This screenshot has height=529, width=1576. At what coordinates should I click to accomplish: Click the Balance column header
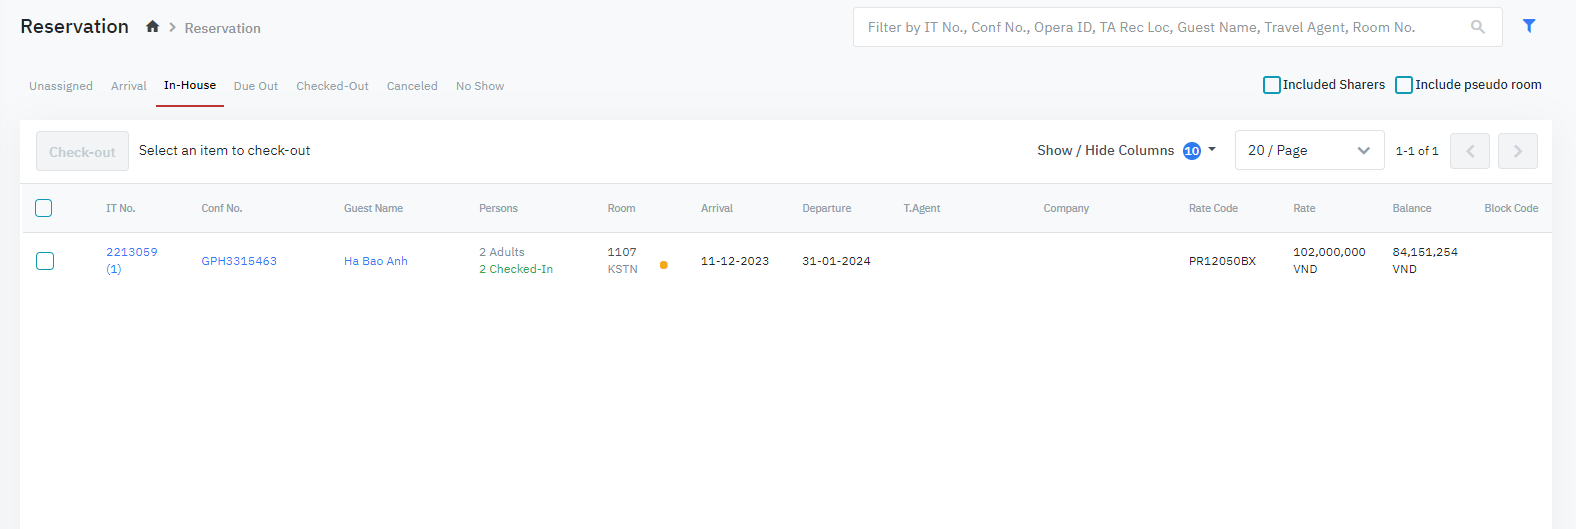pyautogui.click(x=1412, y=208)
